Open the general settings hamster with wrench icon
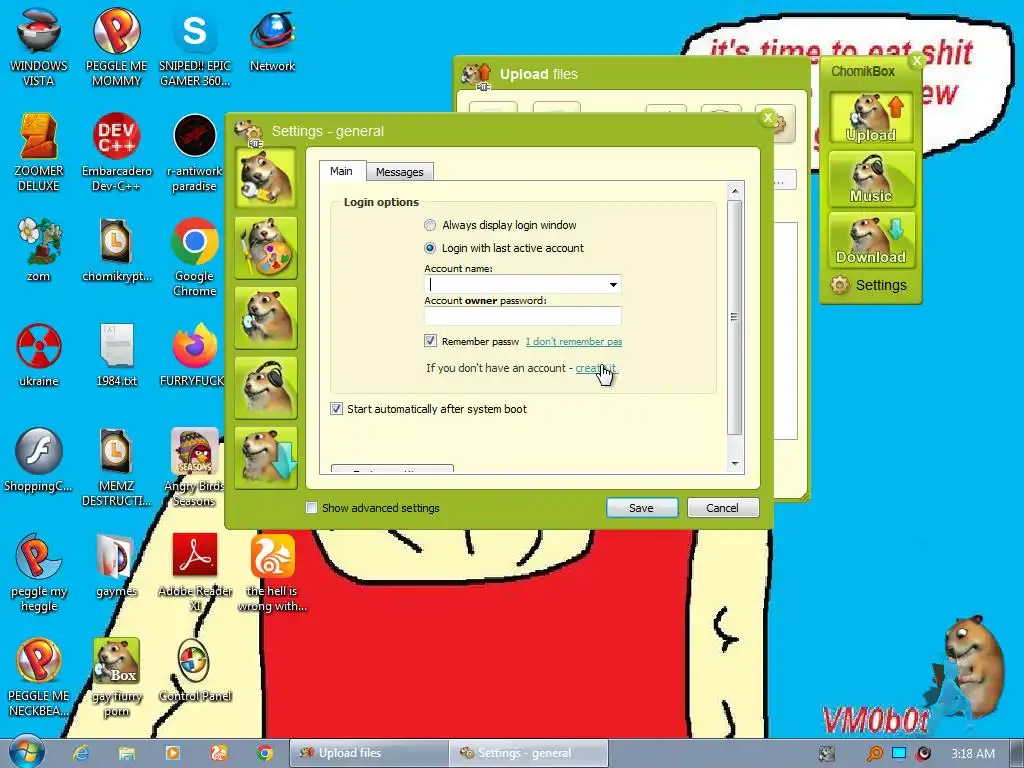The width and height of the screenshot is (1024, 768). (266, 177)
